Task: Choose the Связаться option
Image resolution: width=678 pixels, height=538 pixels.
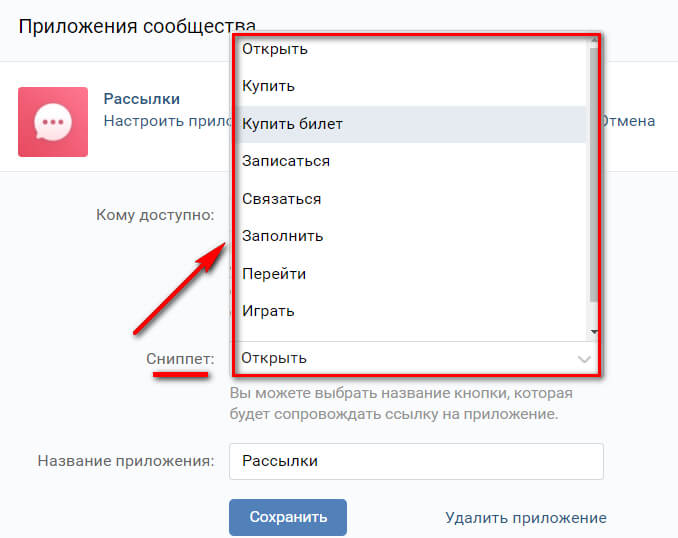Action: tap(282, 199)
